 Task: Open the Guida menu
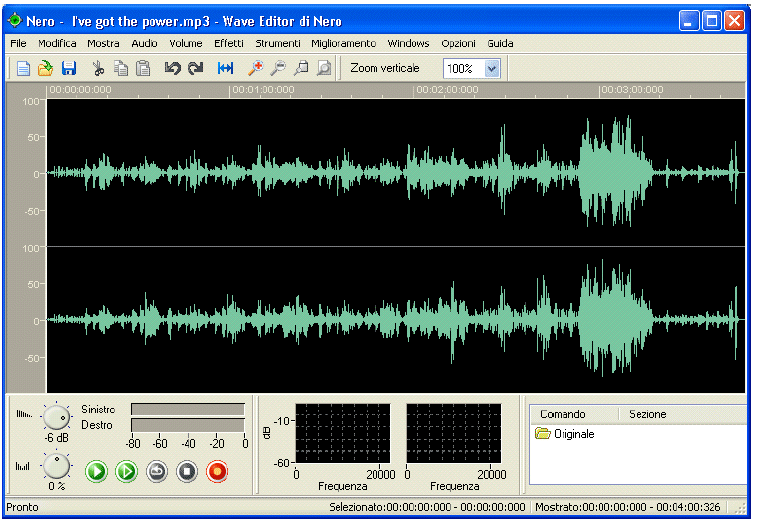point(500,44)
